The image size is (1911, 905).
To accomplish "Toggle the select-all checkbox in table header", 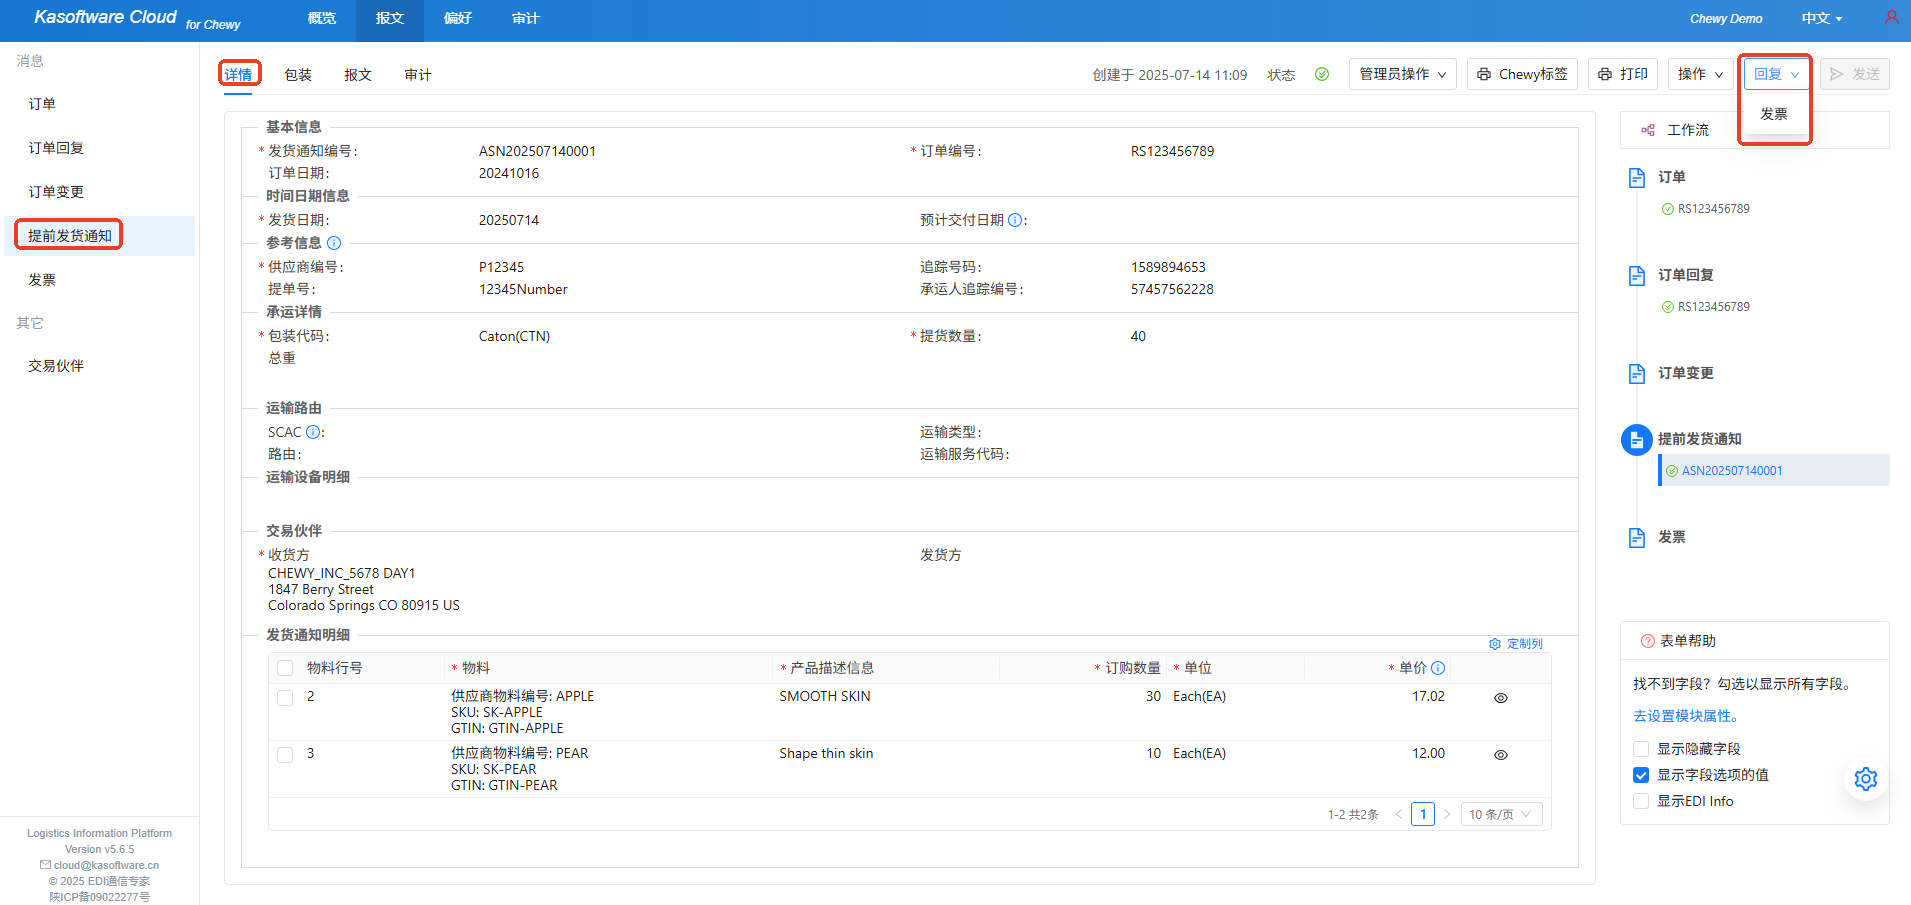I will (x=285, y=668).
